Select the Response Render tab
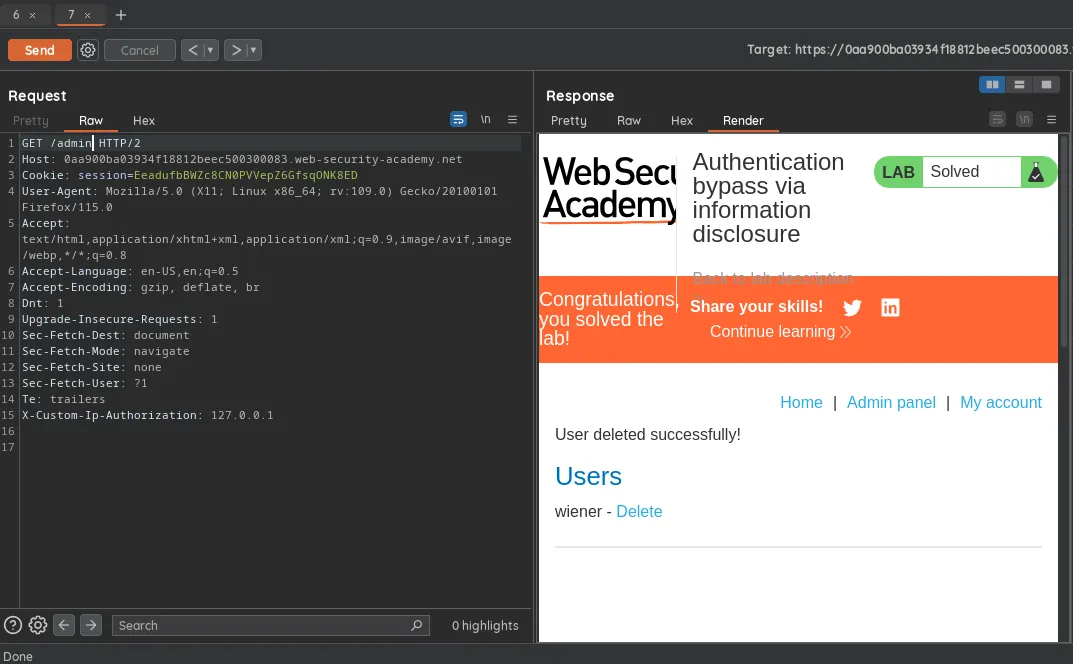The width and height of the screenshot is (1073, 664). pos(743,120)
